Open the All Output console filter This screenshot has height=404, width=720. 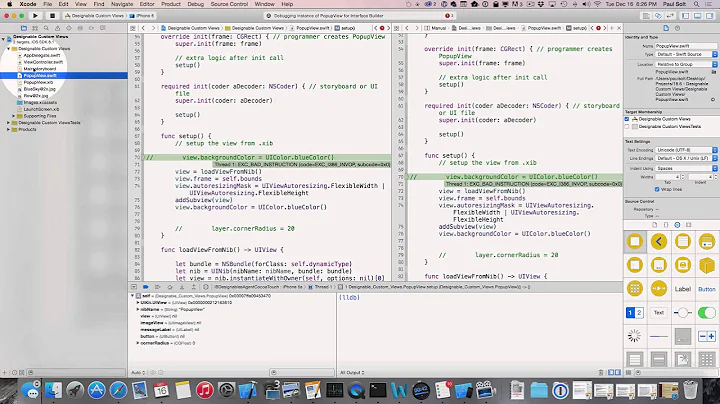[x=352, y=372]
